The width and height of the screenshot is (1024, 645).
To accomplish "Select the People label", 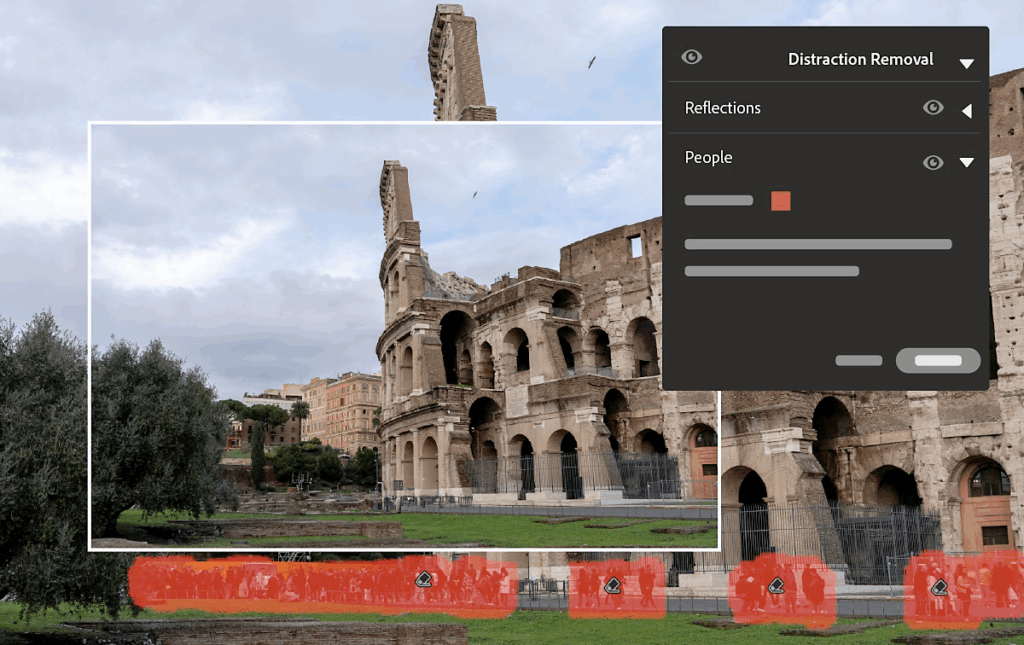I will [x=708, y=157].
